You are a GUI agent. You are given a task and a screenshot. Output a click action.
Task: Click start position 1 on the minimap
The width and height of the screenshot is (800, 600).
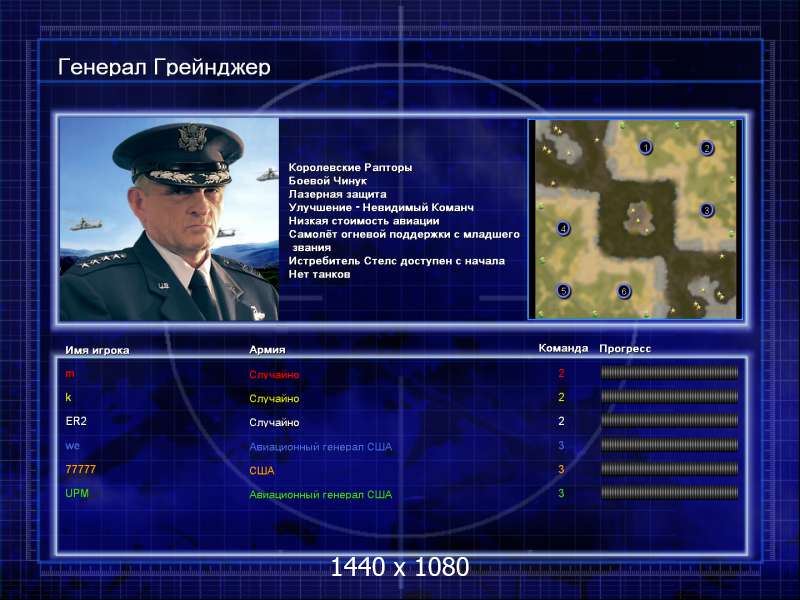click(645, 147)
